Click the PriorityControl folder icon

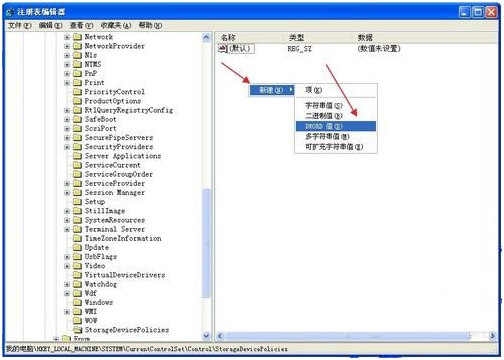coord(77,92)
